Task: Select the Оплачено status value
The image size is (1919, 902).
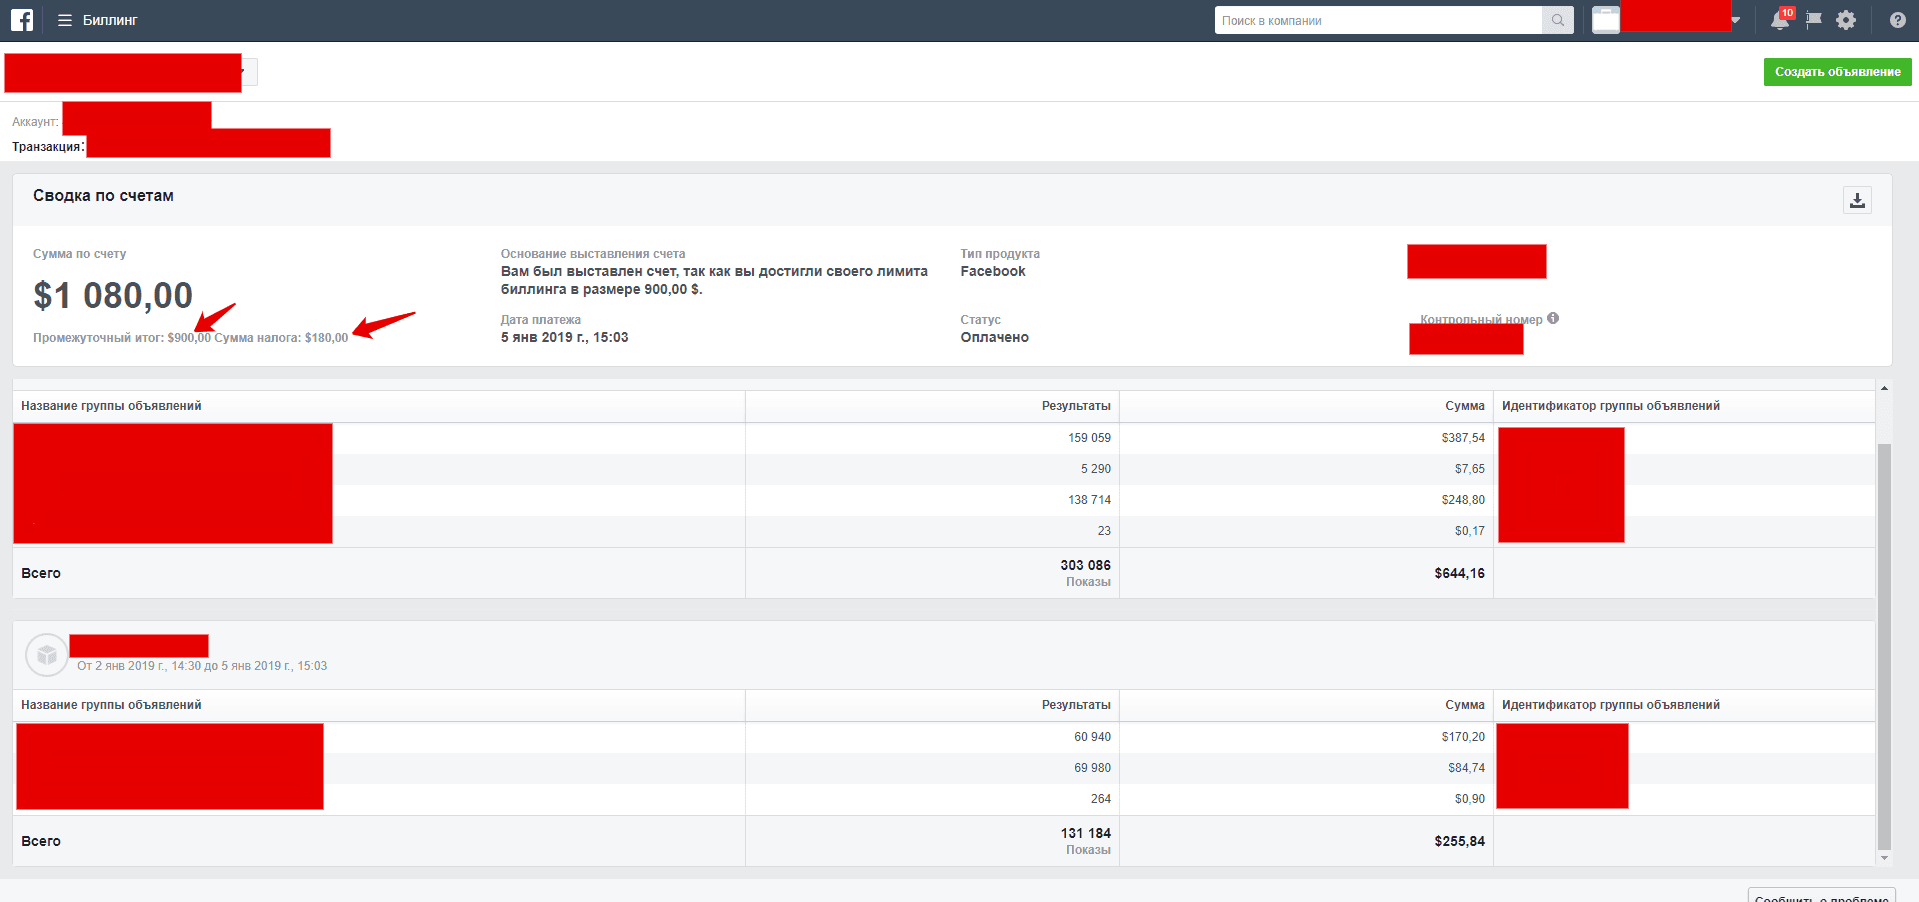Action: 994,337
